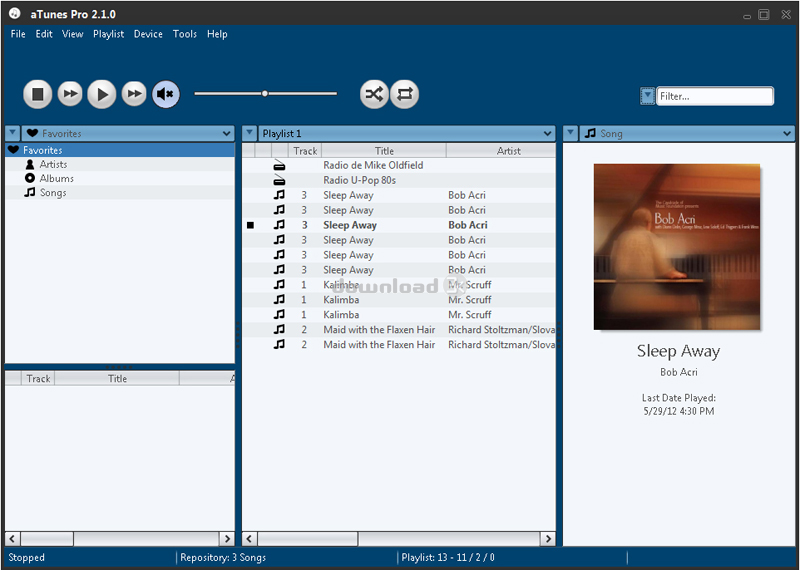Image resolution: width=800 pixels, height=570 pixels.
Task: Click Track header in lower navigator table
Action: pos(38,379)
